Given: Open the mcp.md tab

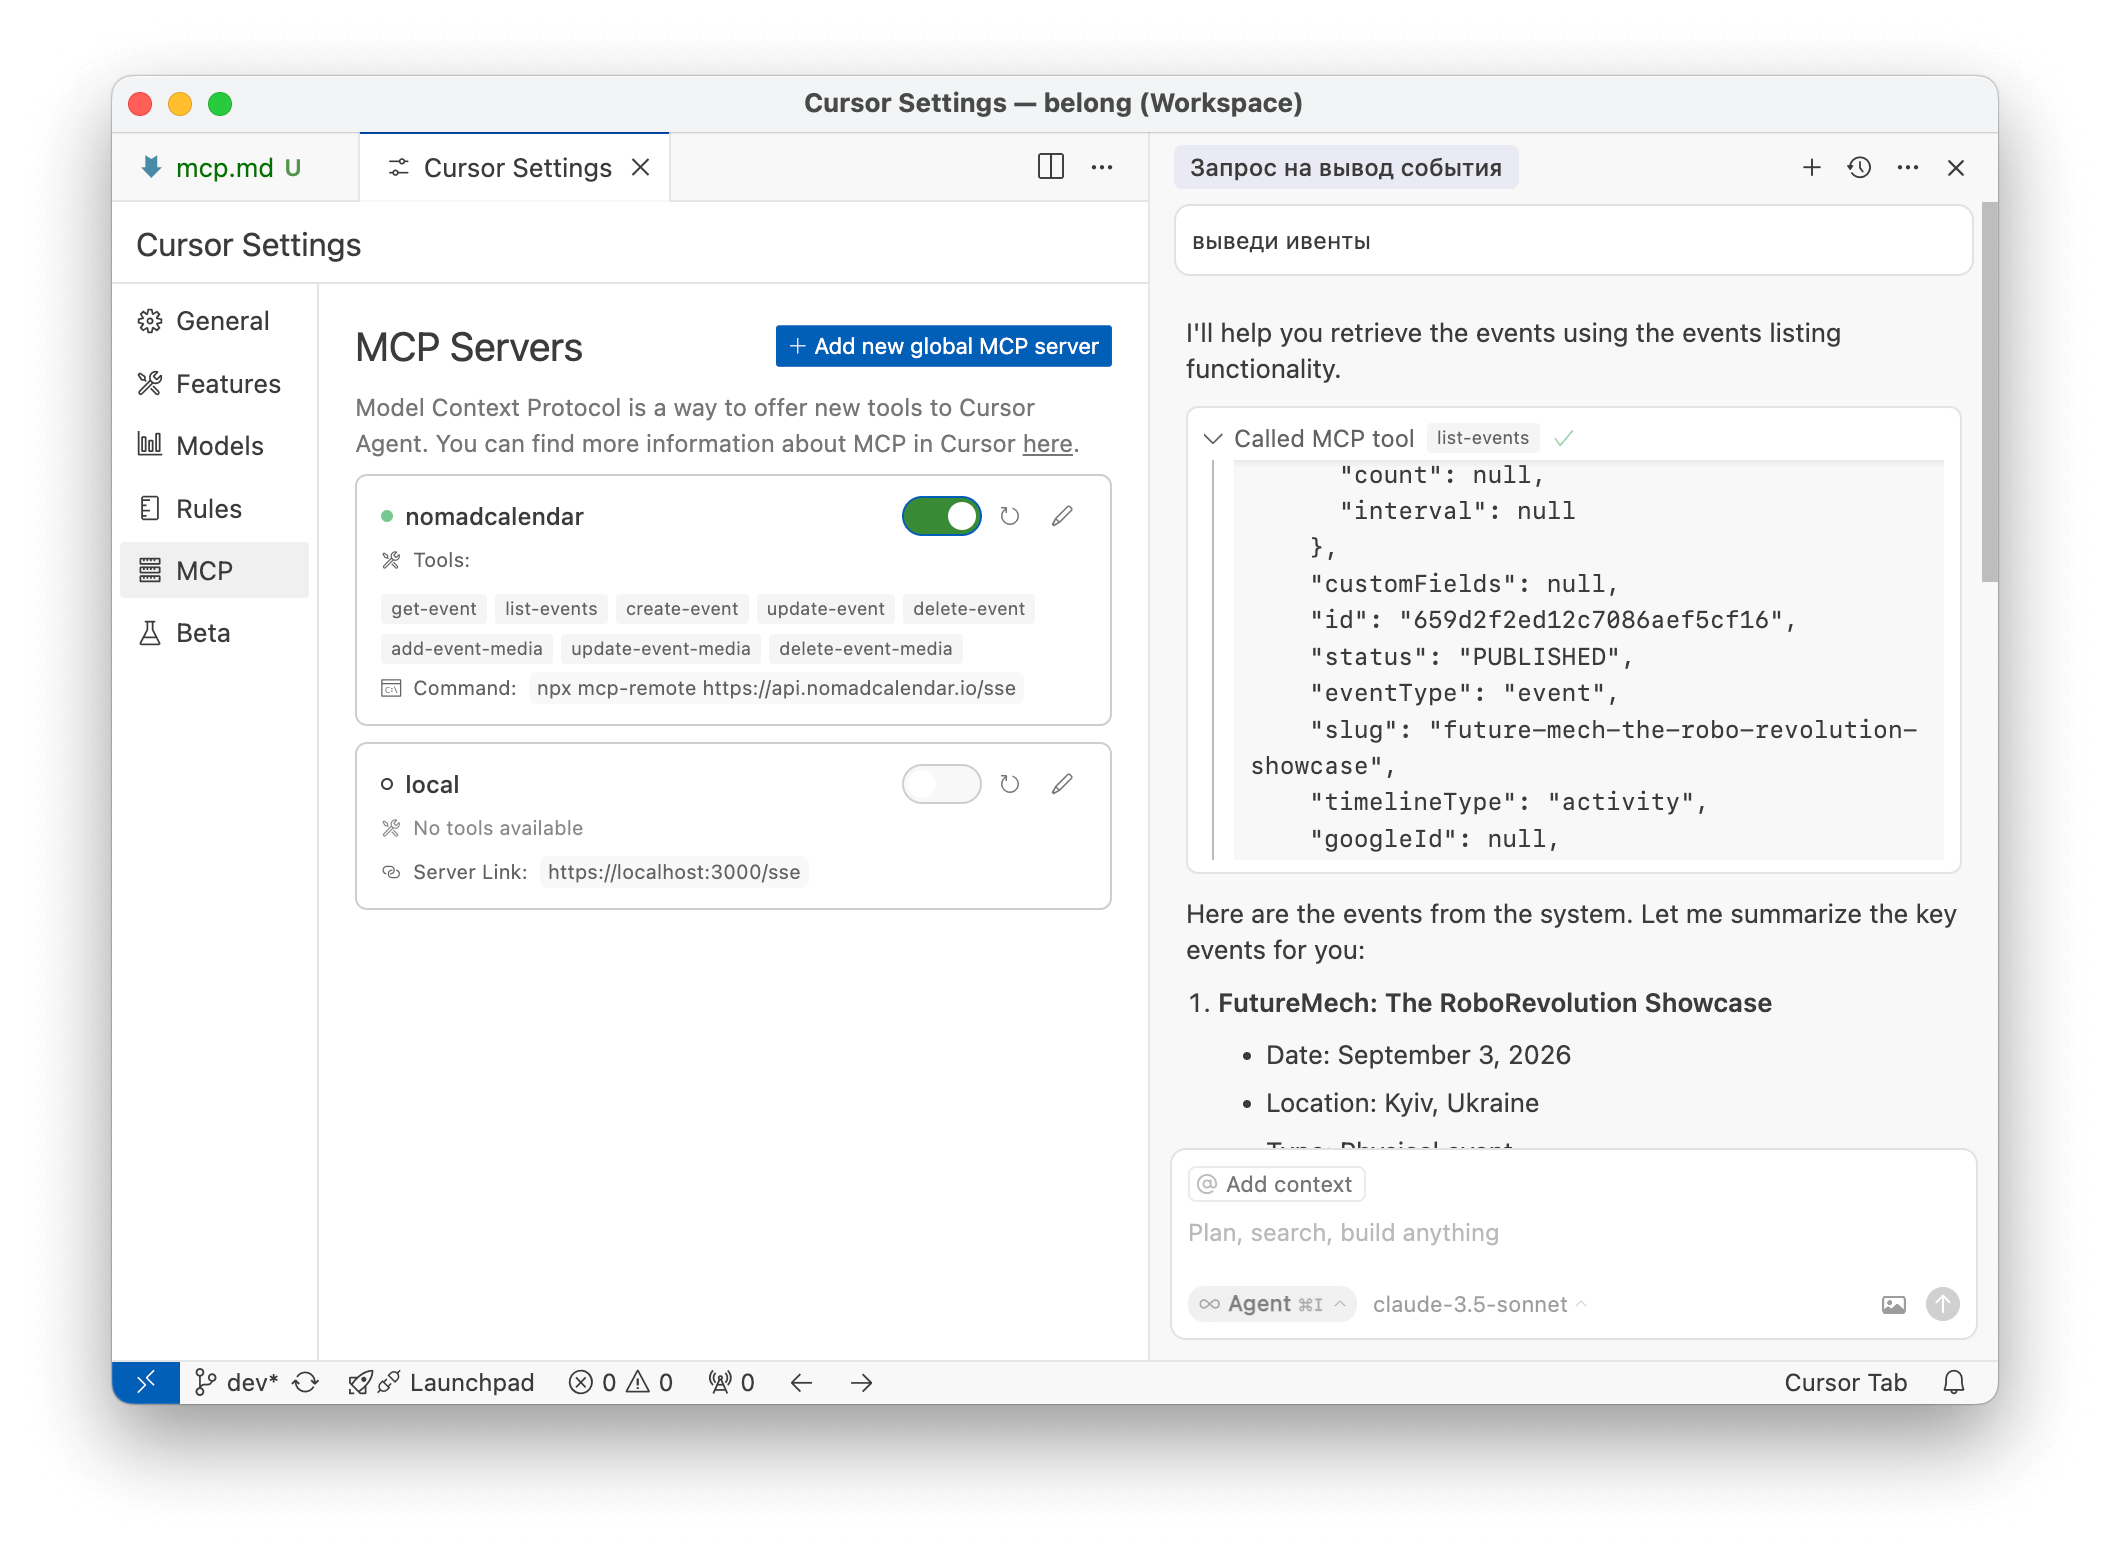Looking at the screenshot, I should (236, 168).
